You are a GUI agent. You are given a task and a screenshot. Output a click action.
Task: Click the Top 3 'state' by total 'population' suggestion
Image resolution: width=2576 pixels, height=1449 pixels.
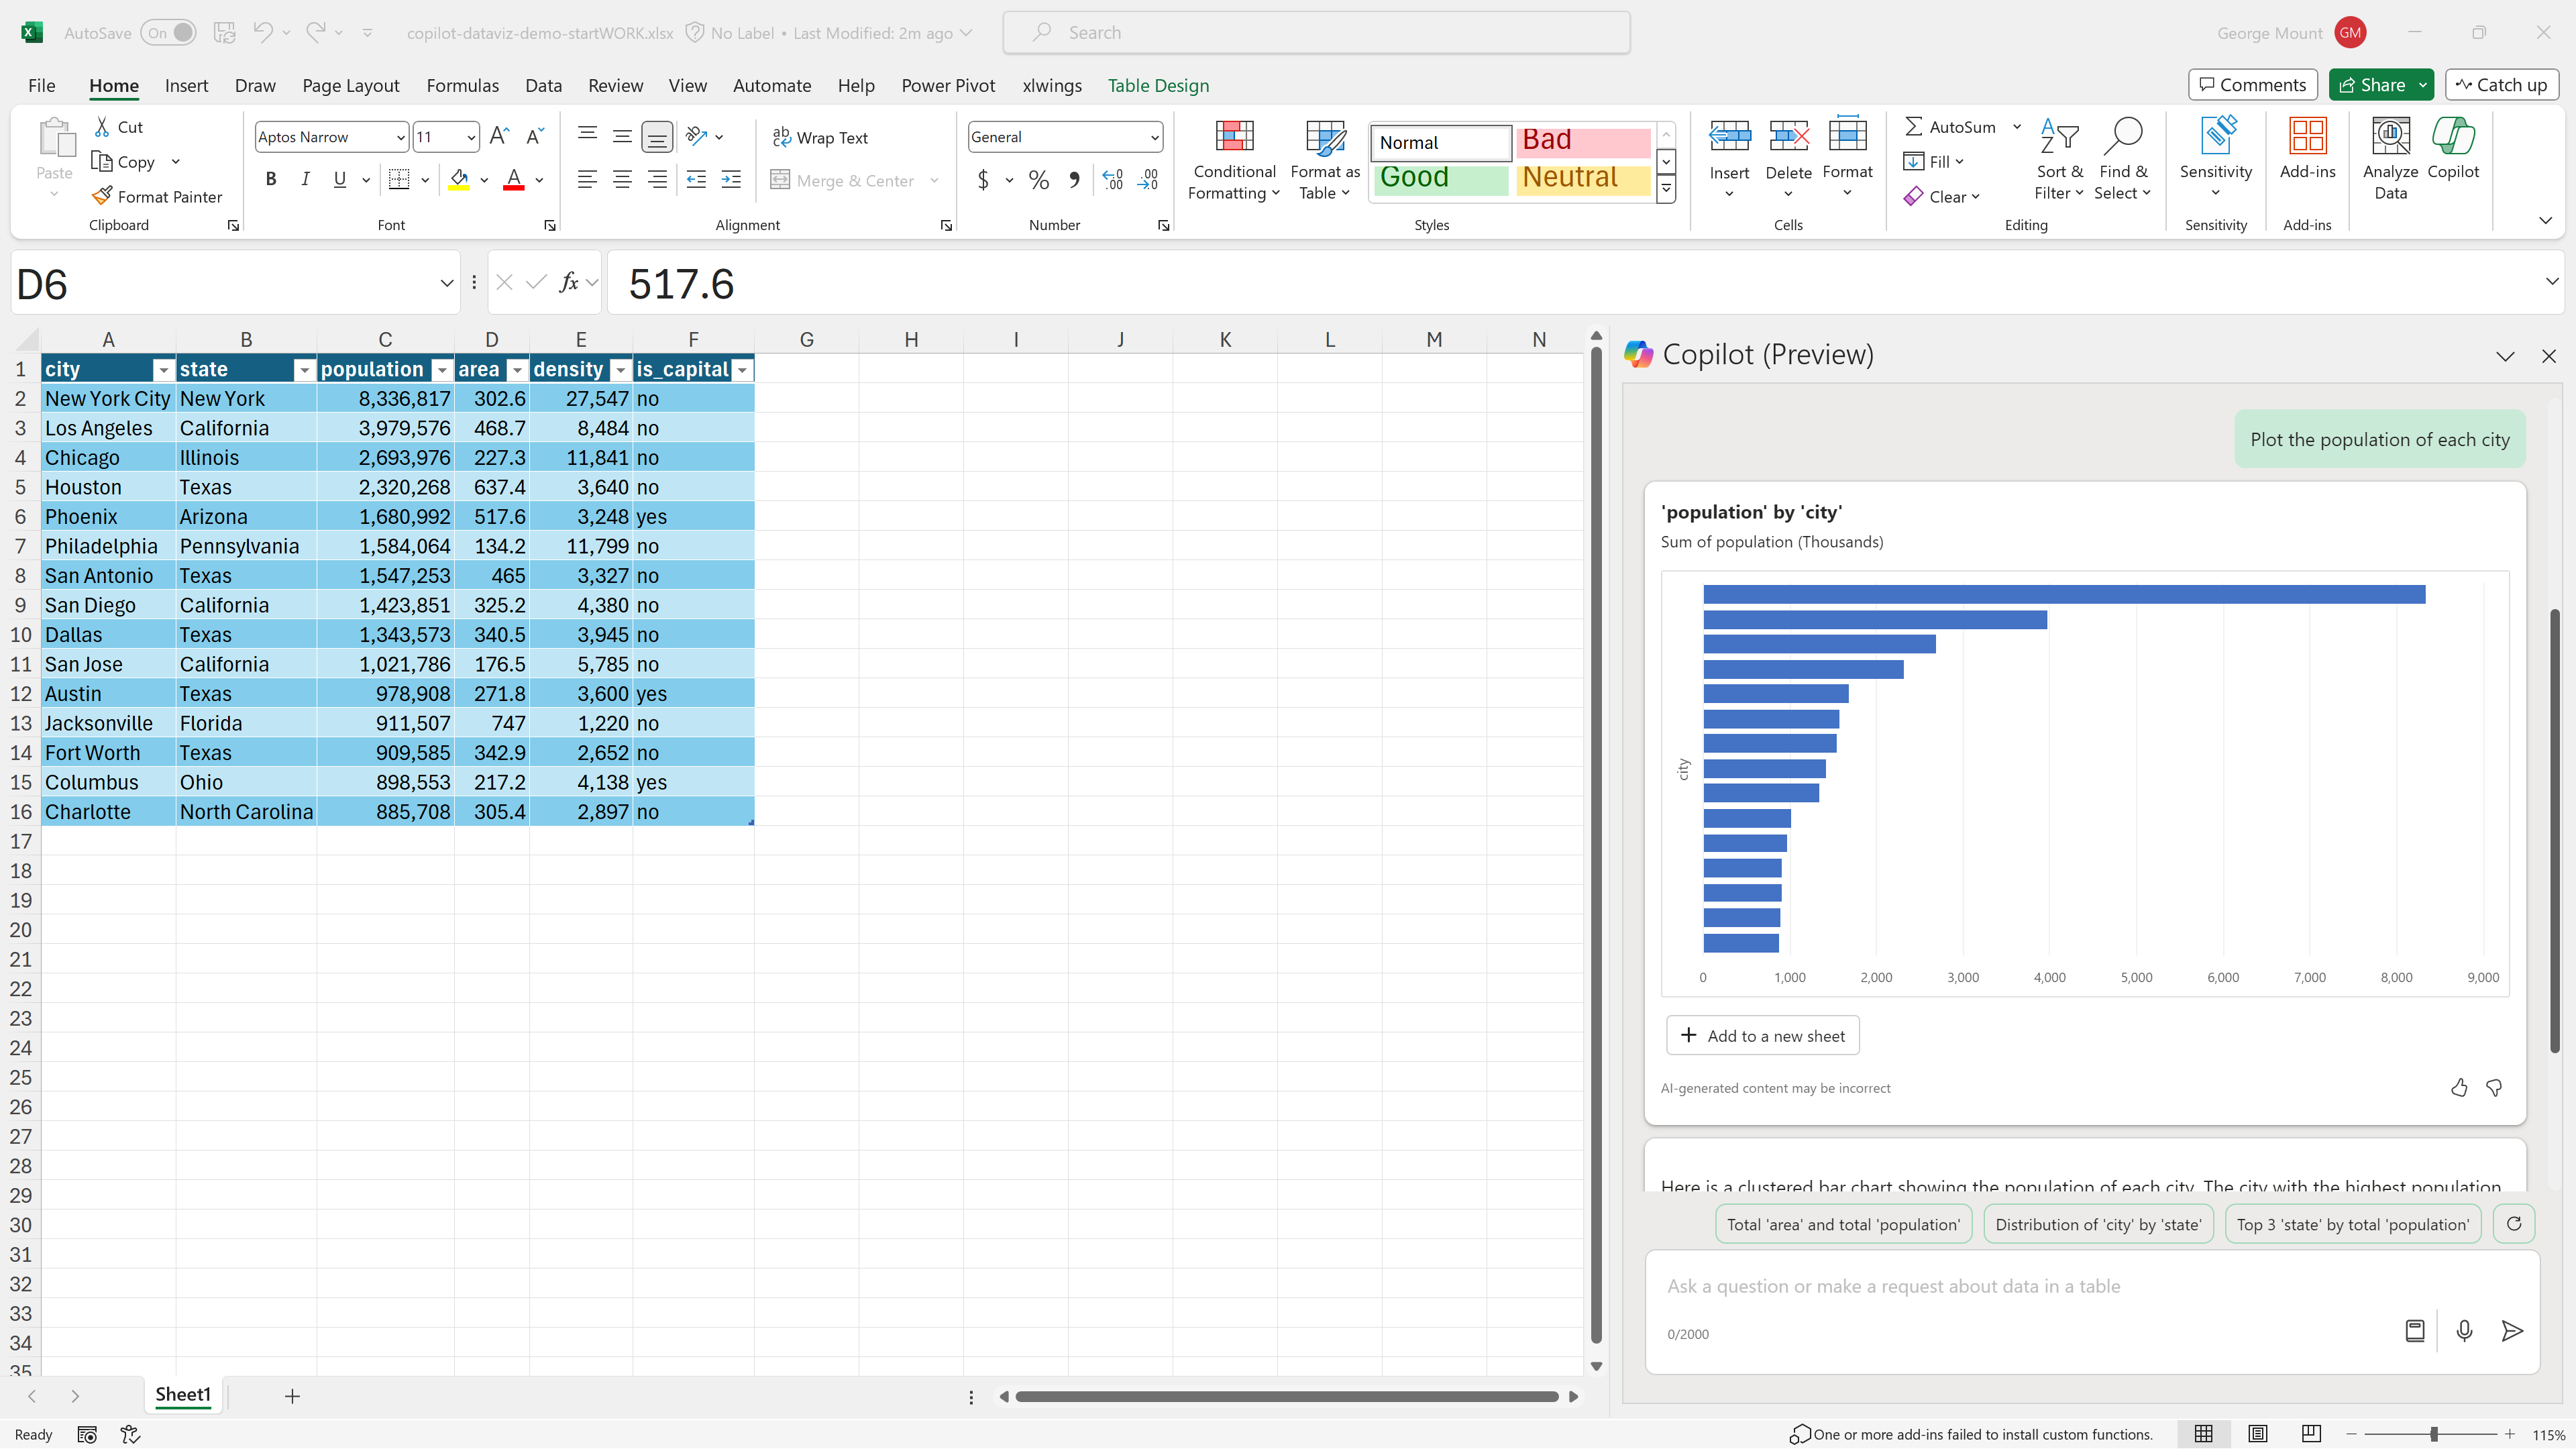point(2352,1224)
